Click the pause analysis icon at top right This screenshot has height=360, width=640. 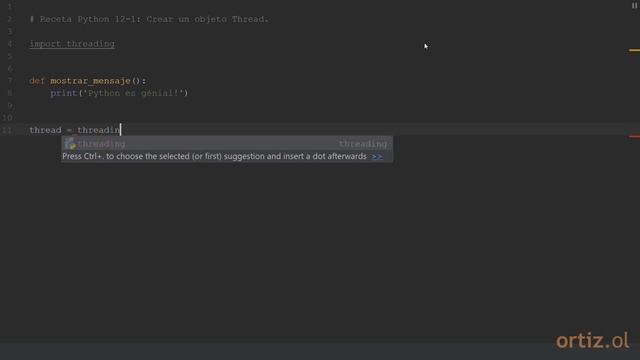click(634, 5)
